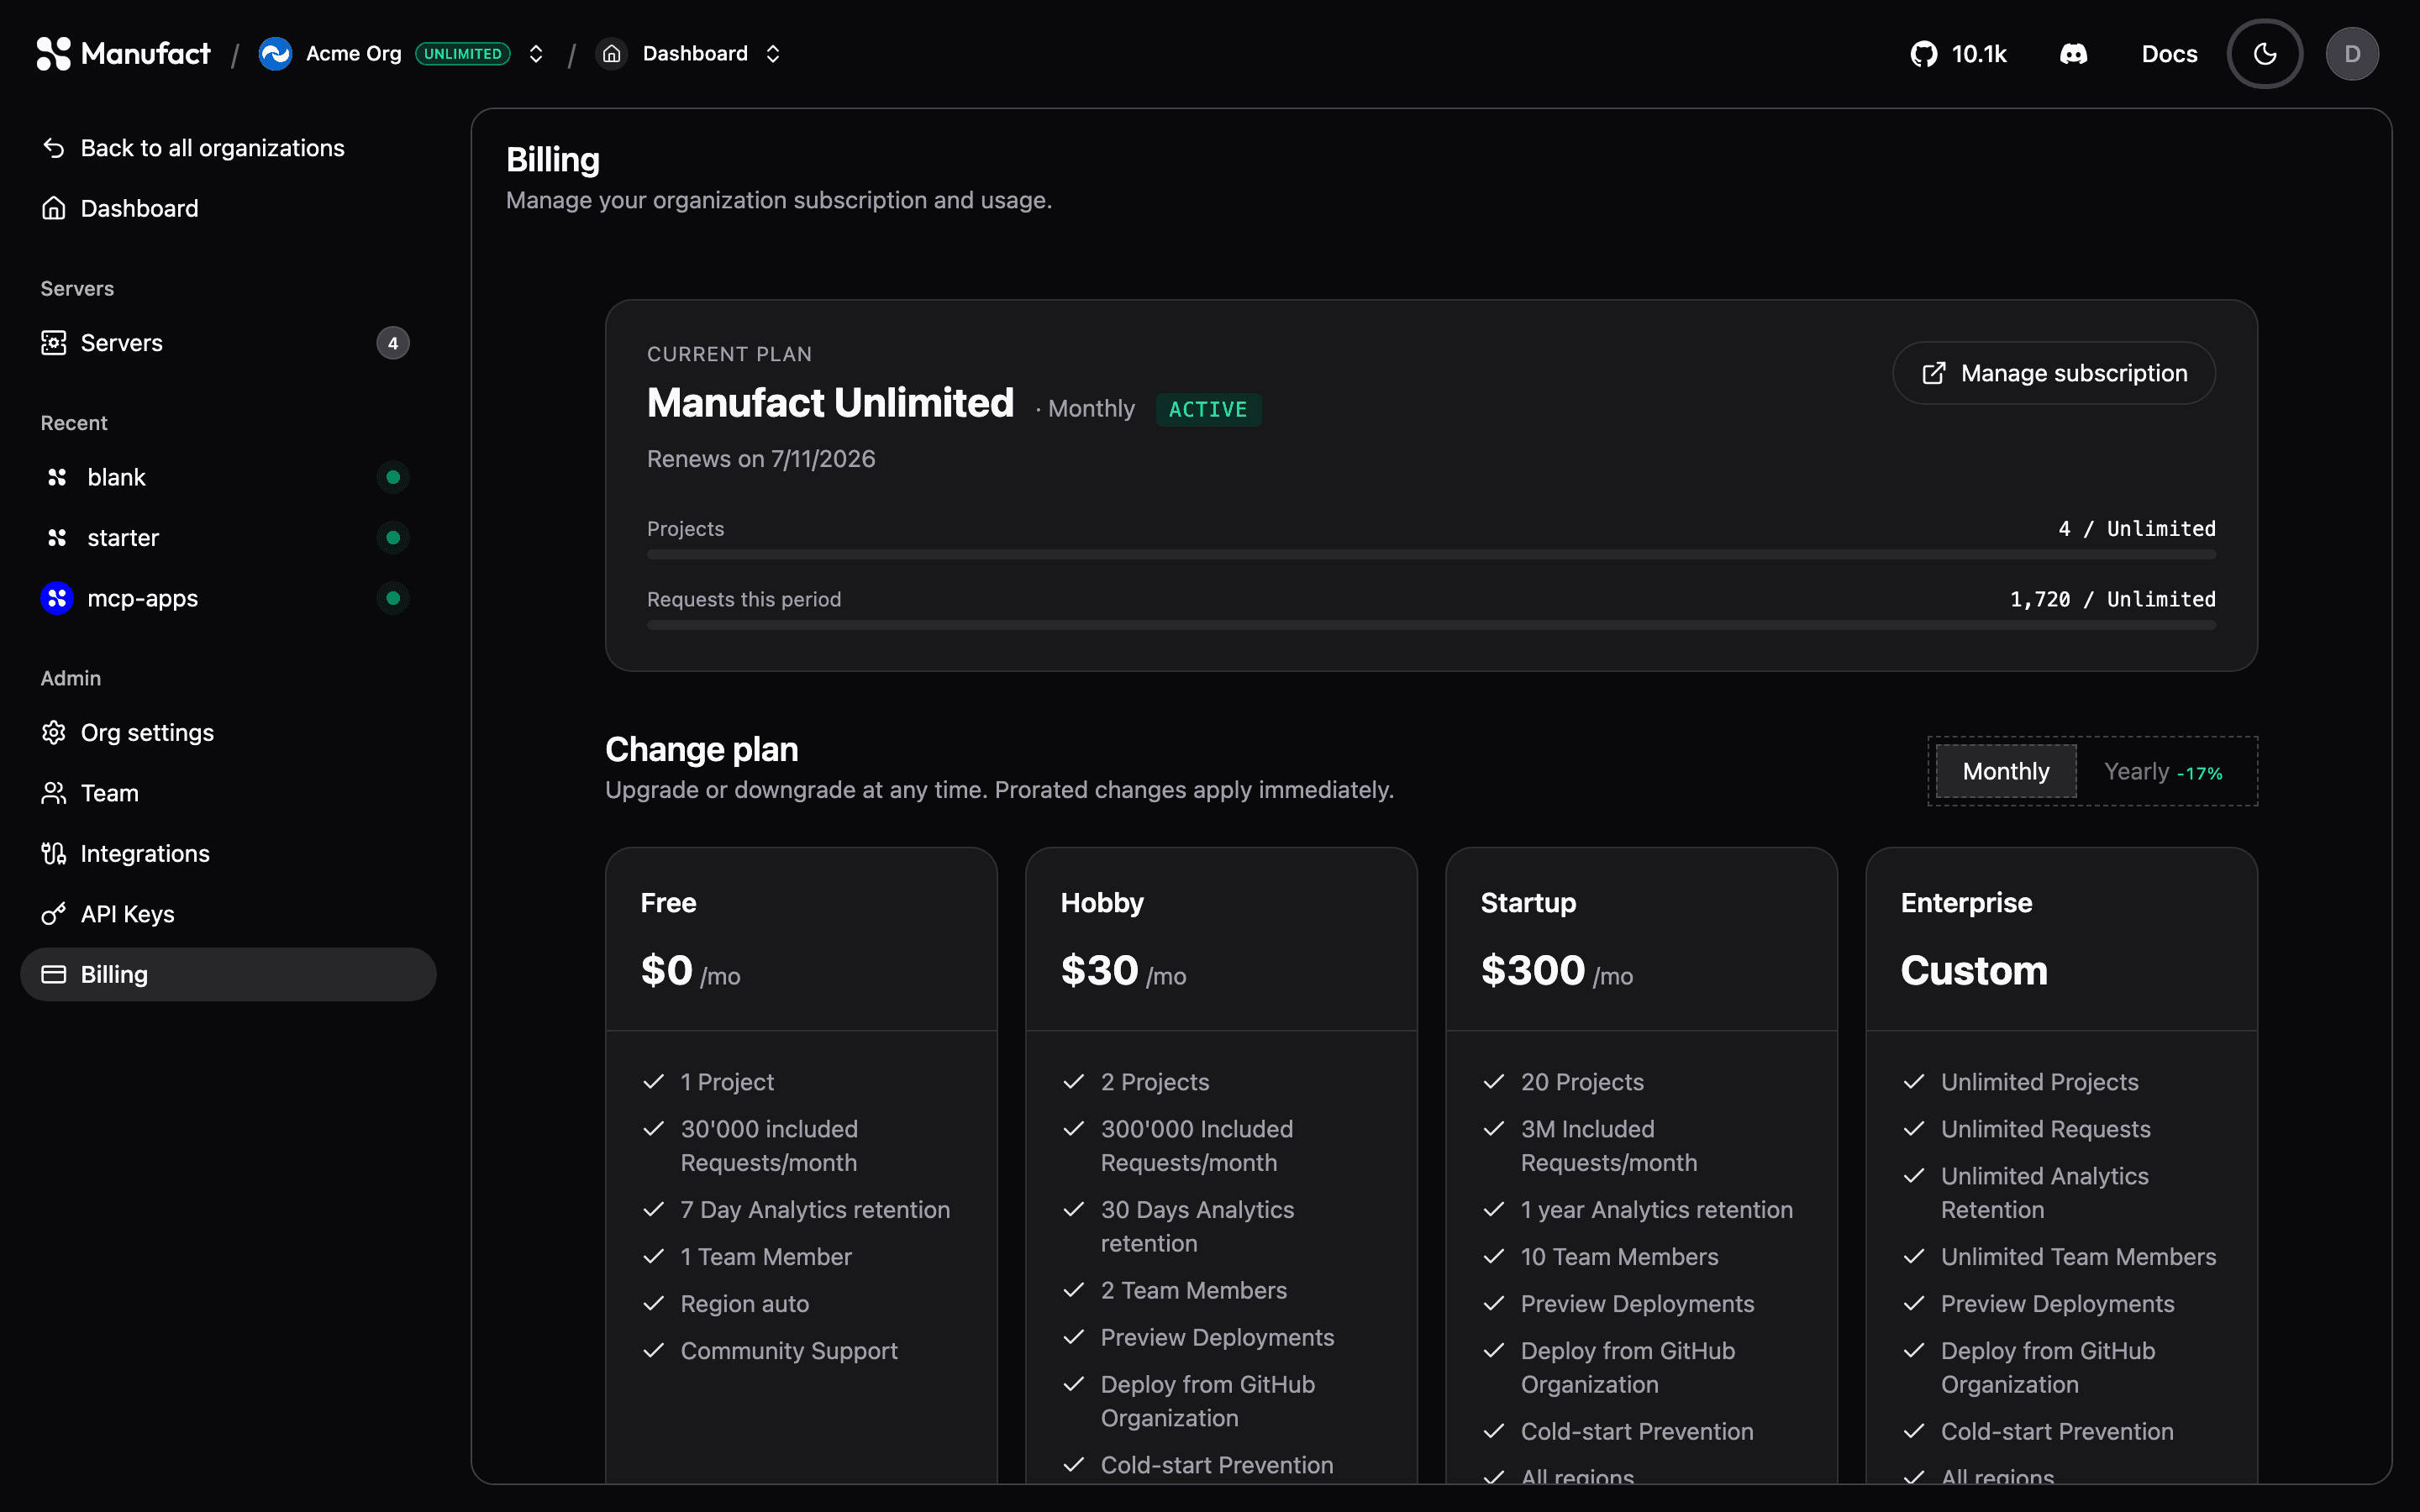The height and width of the screenshot is (1512, 2420).
Task: Open the user avatar D menu
Action: 2352,54
